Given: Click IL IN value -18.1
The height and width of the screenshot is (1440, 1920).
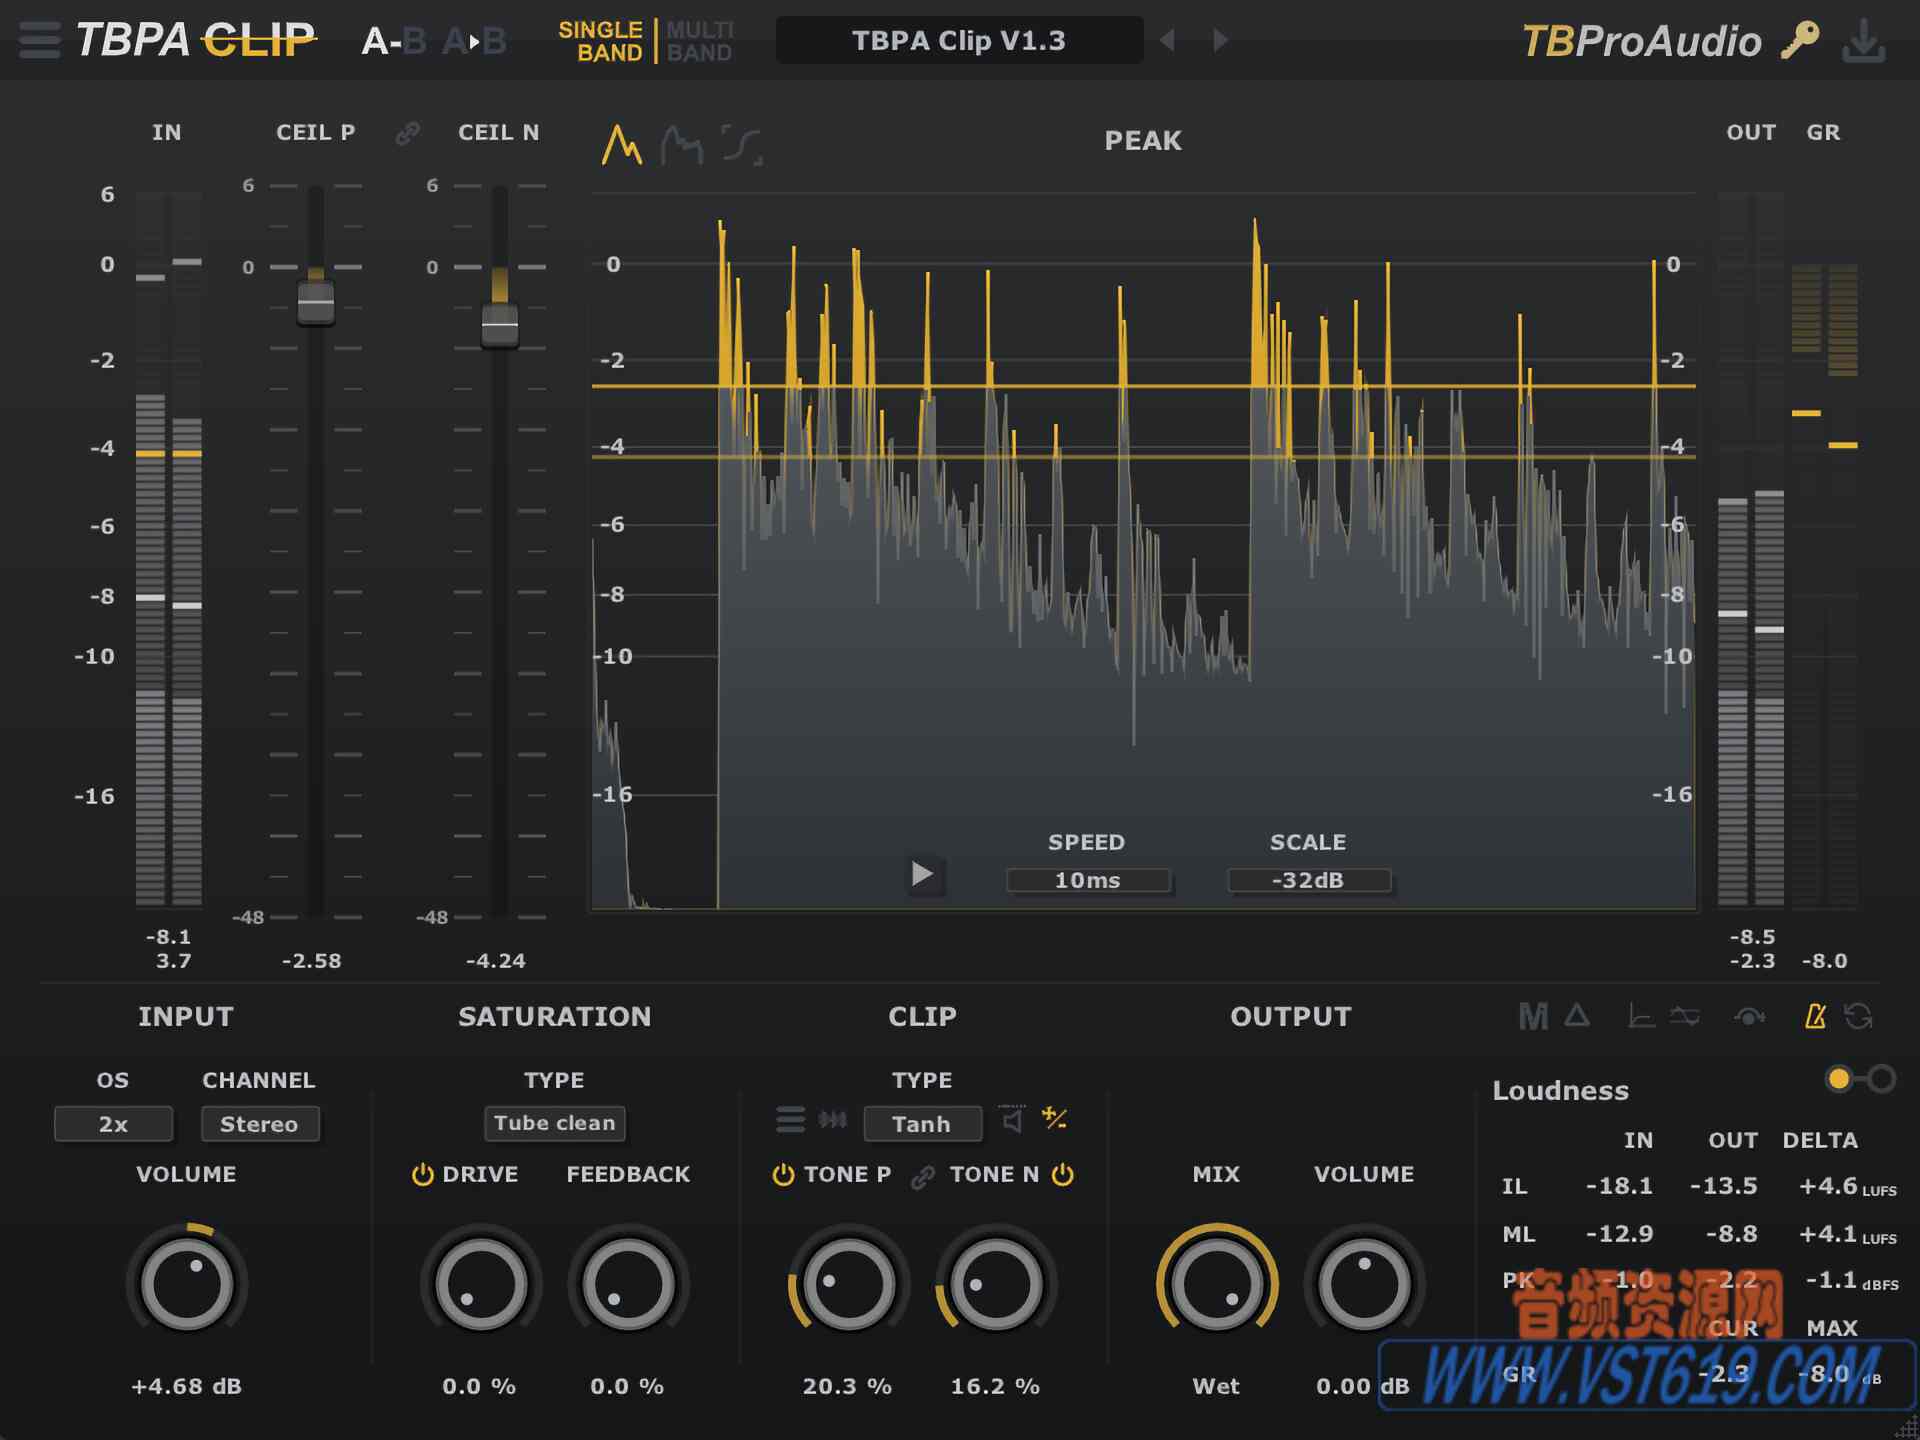Looking at the screenshot, I should pos(1619,1186).
